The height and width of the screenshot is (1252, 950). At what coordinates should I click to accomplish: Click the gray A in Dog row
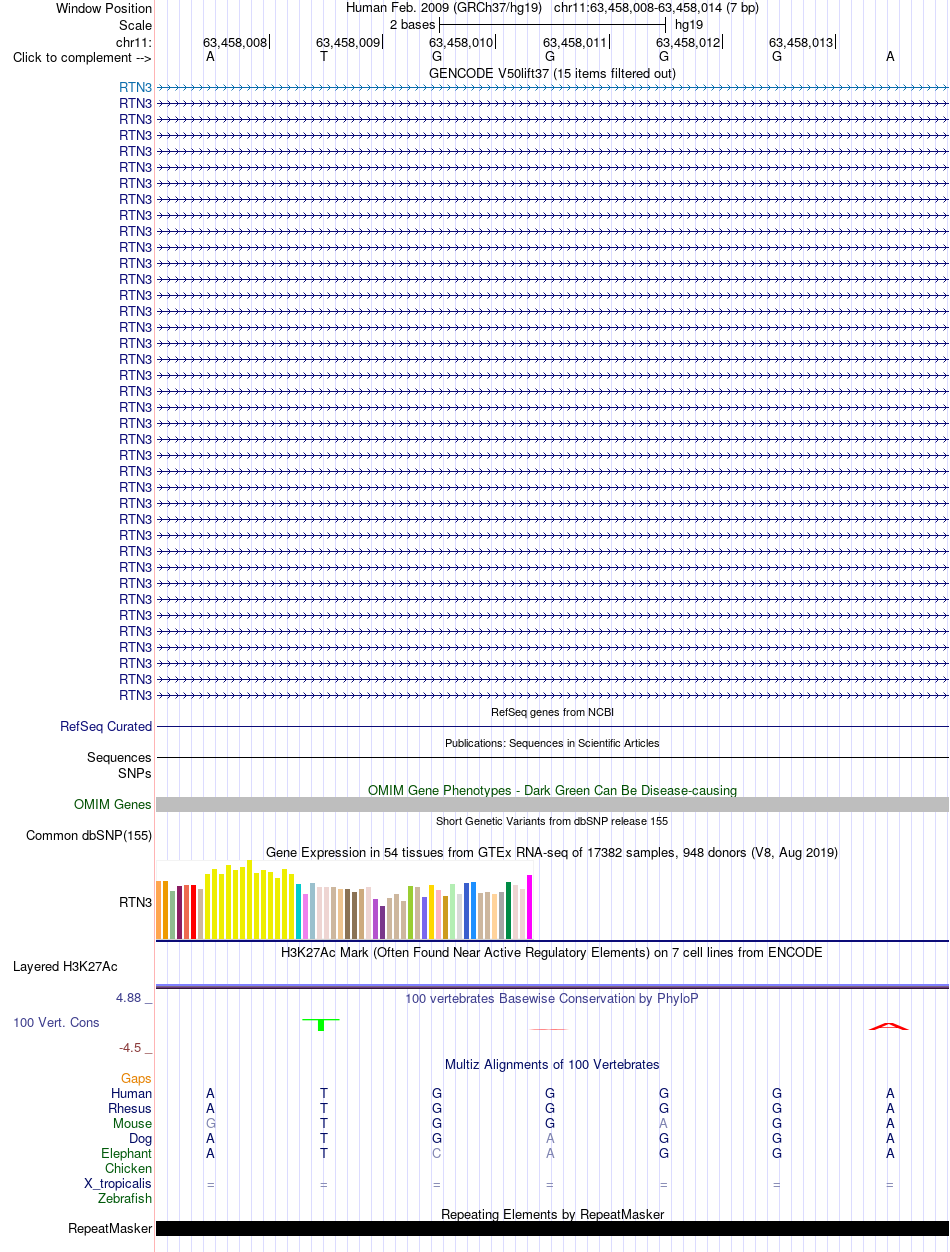pyautogui.click(x=550, y=1138)
